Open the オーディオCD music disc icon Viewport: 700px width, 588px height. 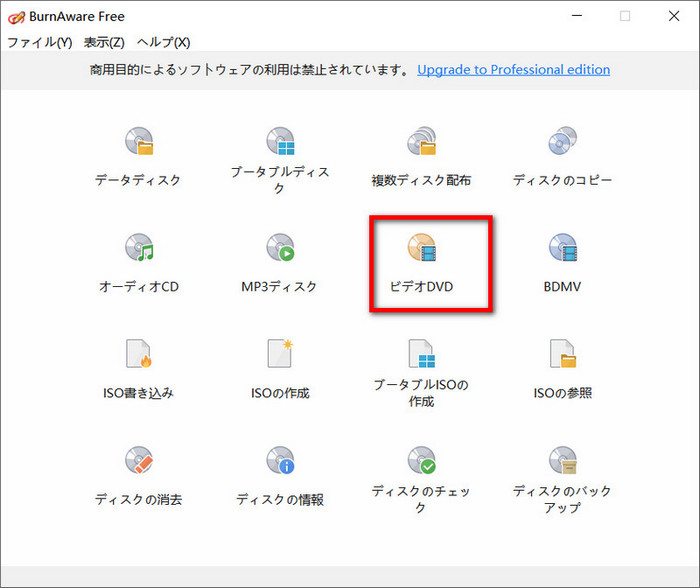point(139,247)
